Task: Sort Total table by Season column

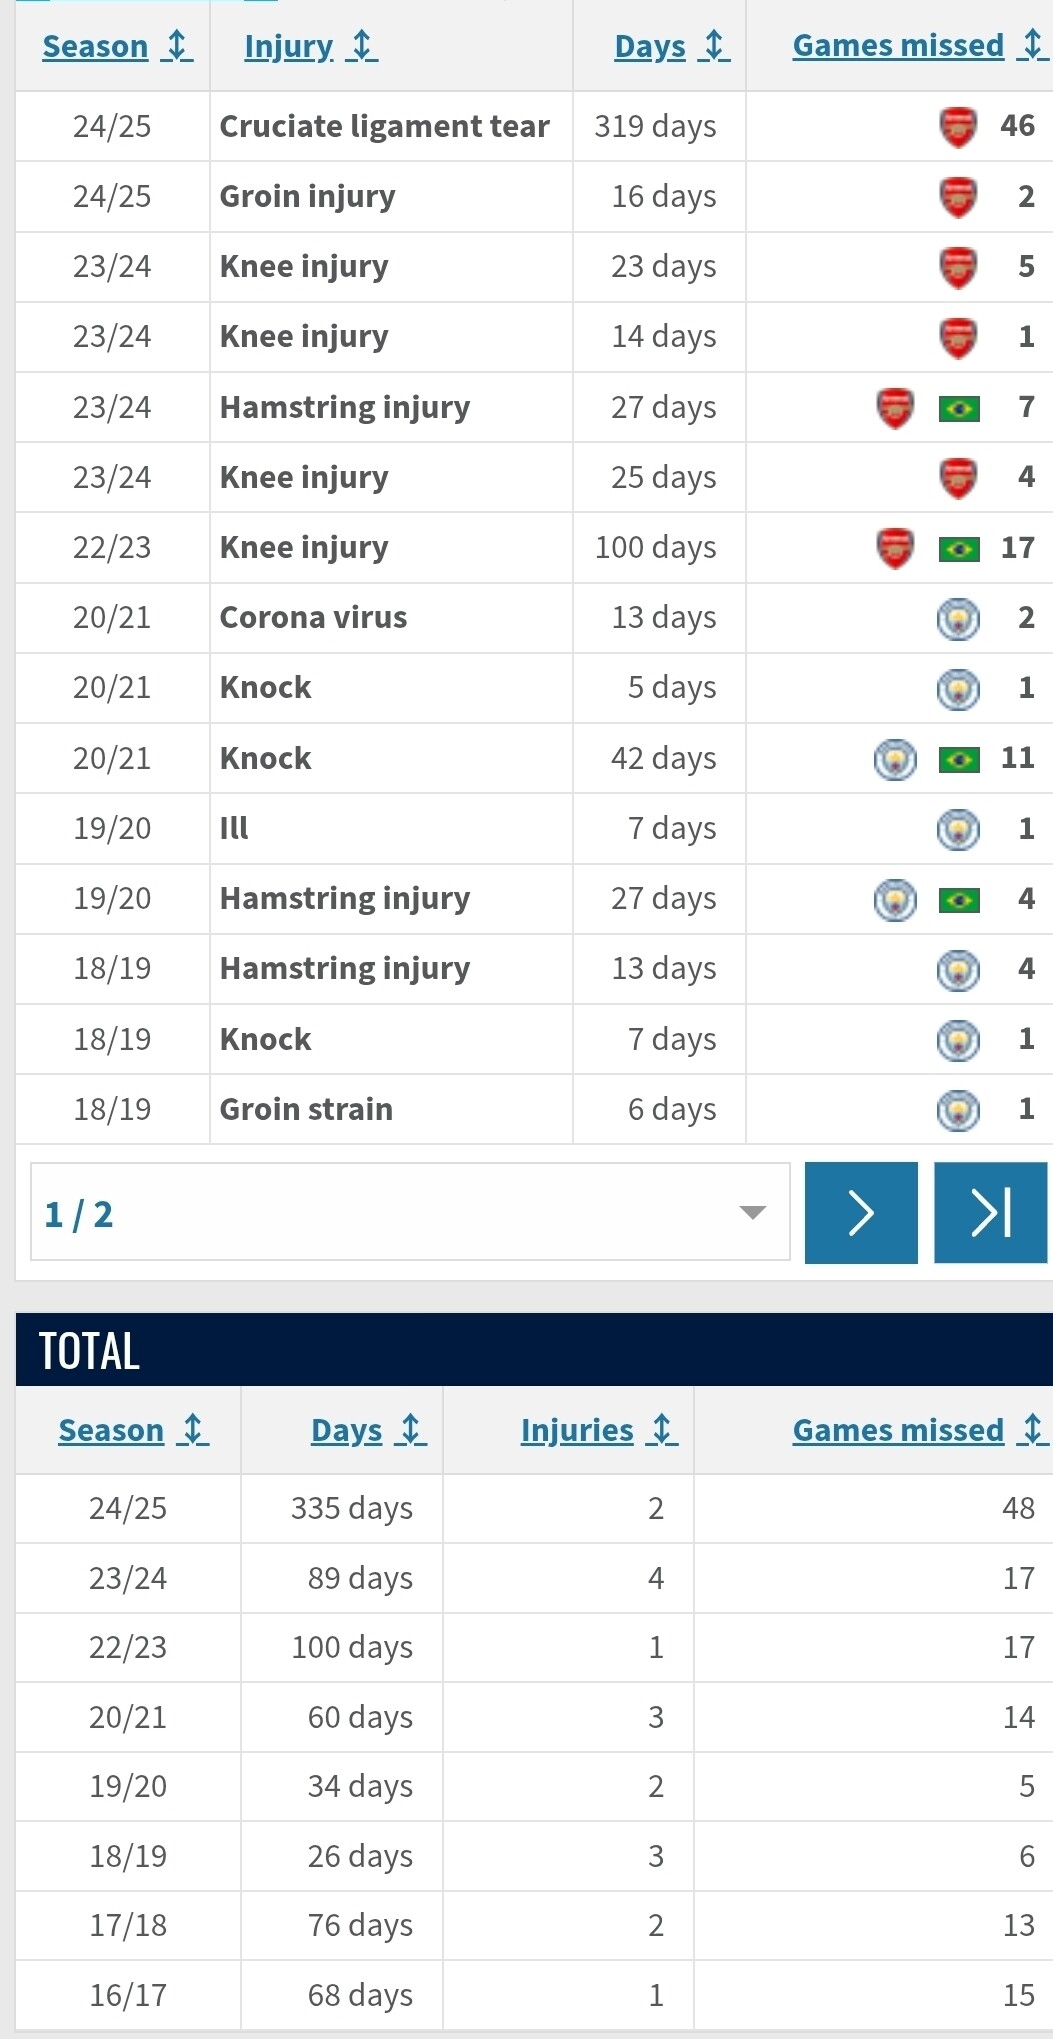Action: click(134, 1430)
